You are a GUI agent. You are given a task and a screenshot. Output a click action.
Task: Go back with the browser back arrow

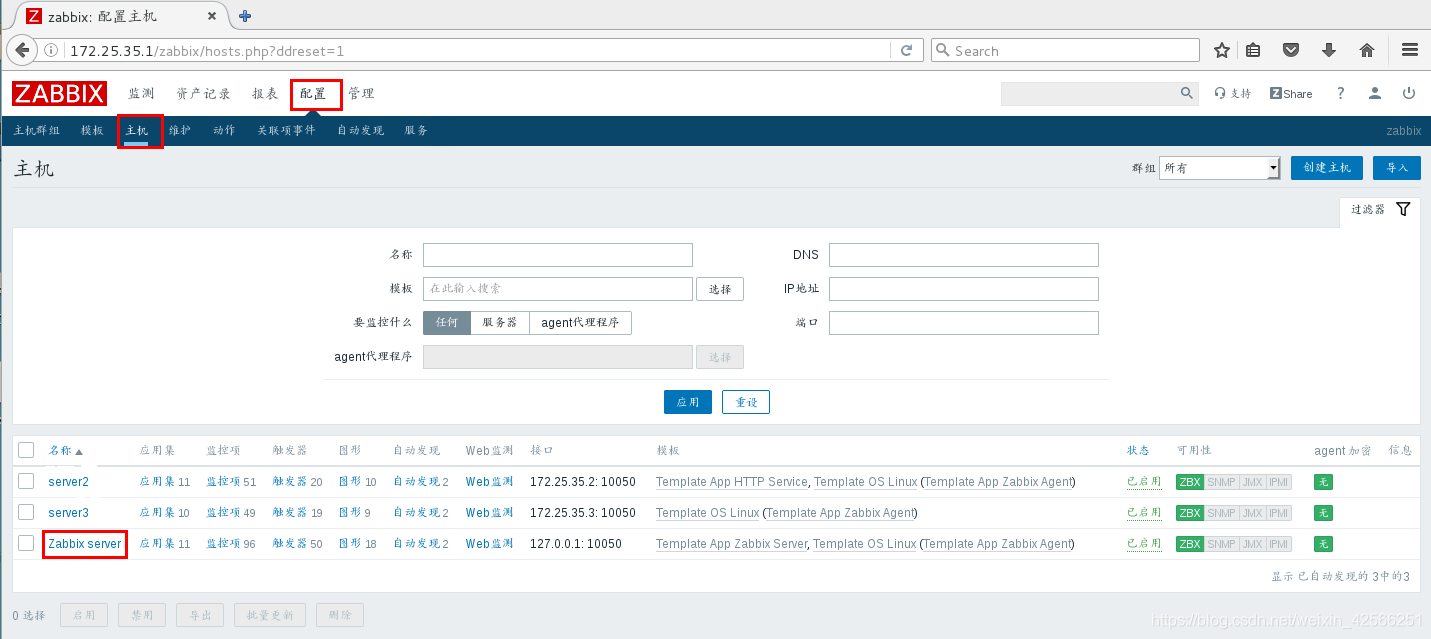21,50
